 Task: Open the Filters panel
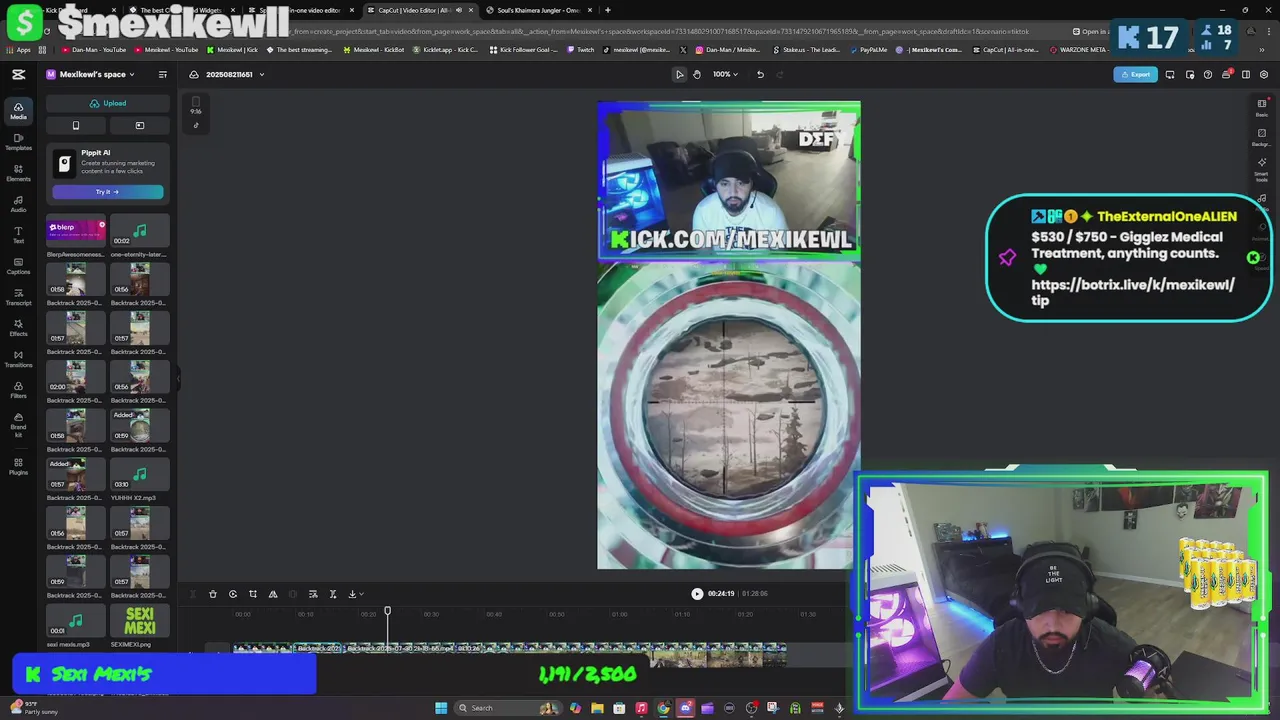pyautogui.click(x=18, y=390)
